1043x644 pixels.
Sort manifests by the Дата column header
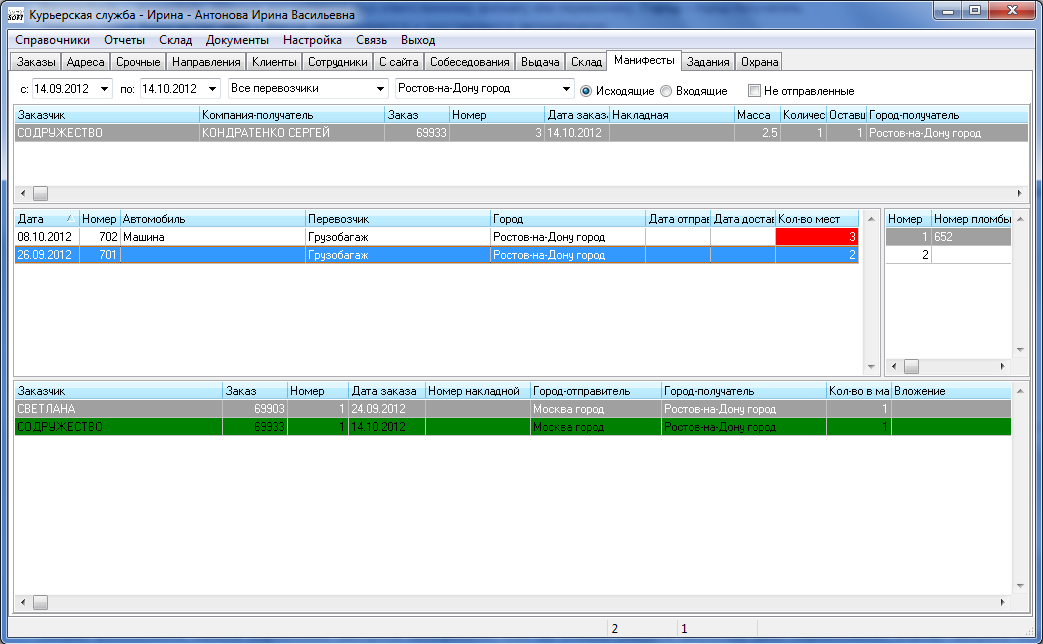tap(47, 219)
